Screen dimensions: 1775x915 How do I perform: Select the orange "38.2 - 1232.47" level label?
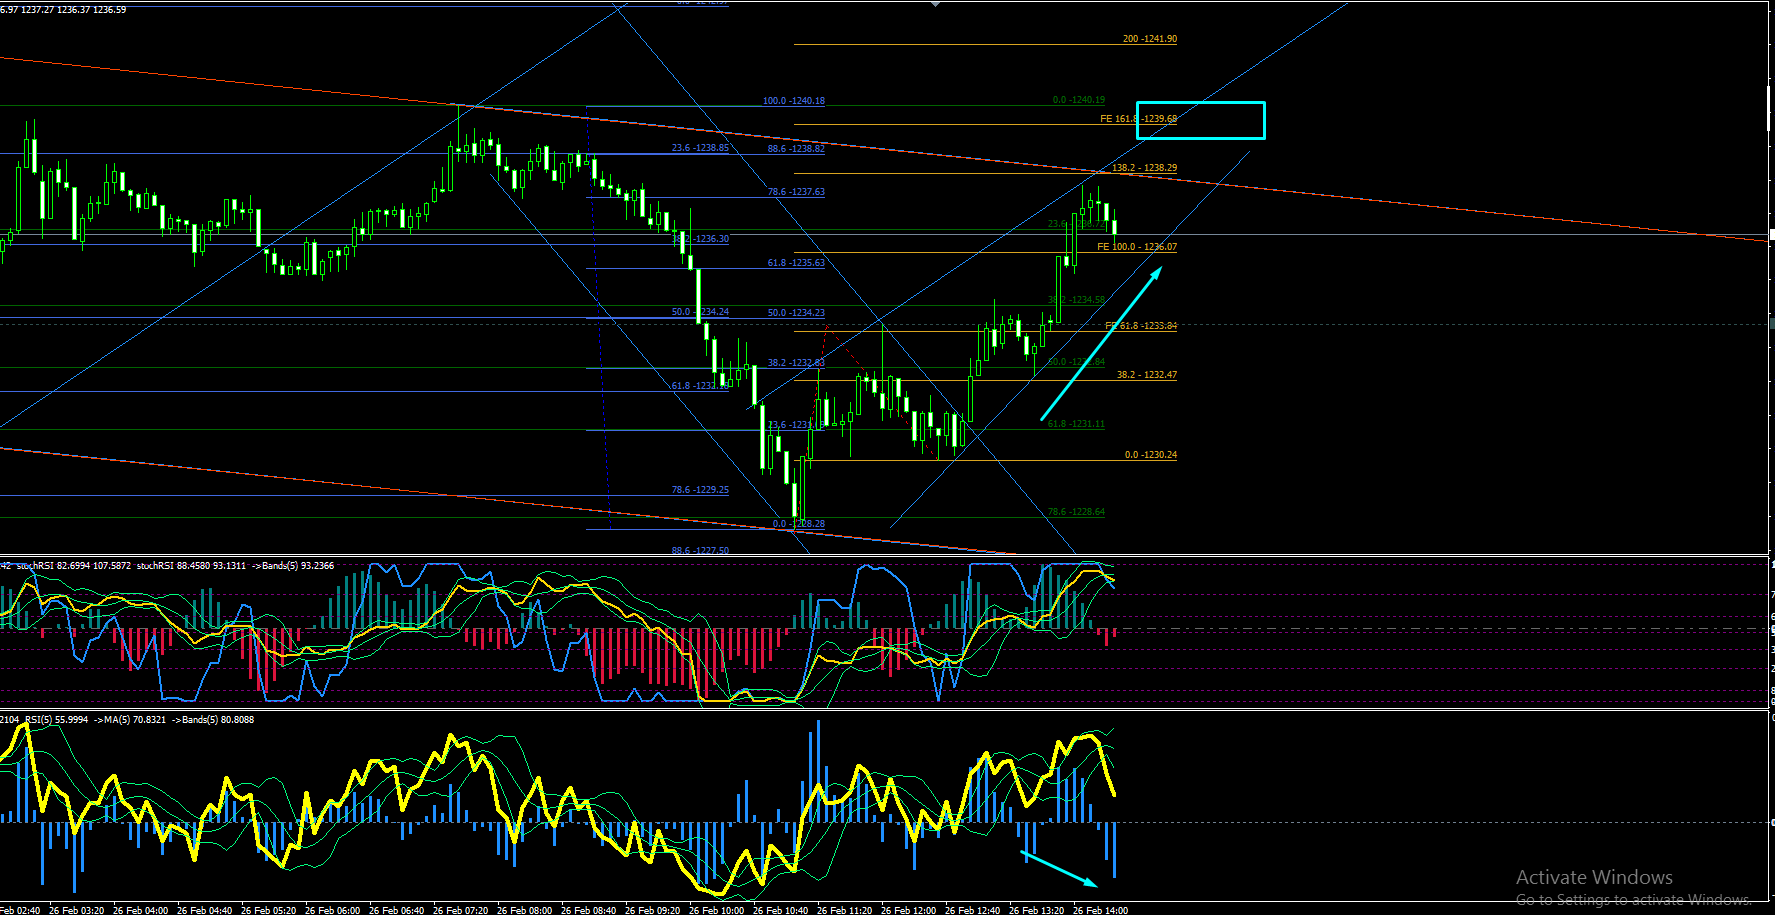pyautogui.click(x=1146, y=375)
